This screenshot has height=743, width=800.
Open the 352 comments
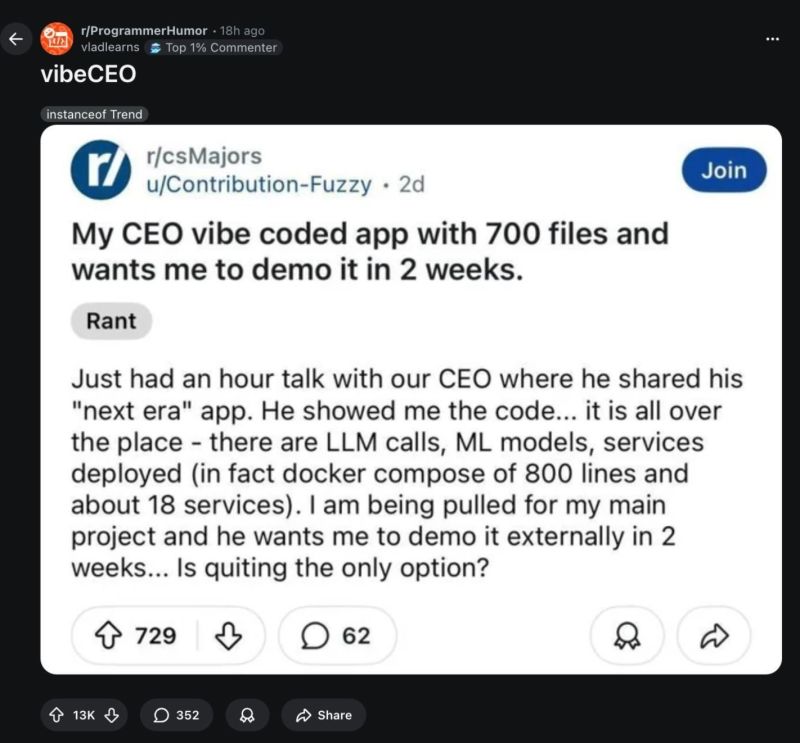click(x=176, y=714)
